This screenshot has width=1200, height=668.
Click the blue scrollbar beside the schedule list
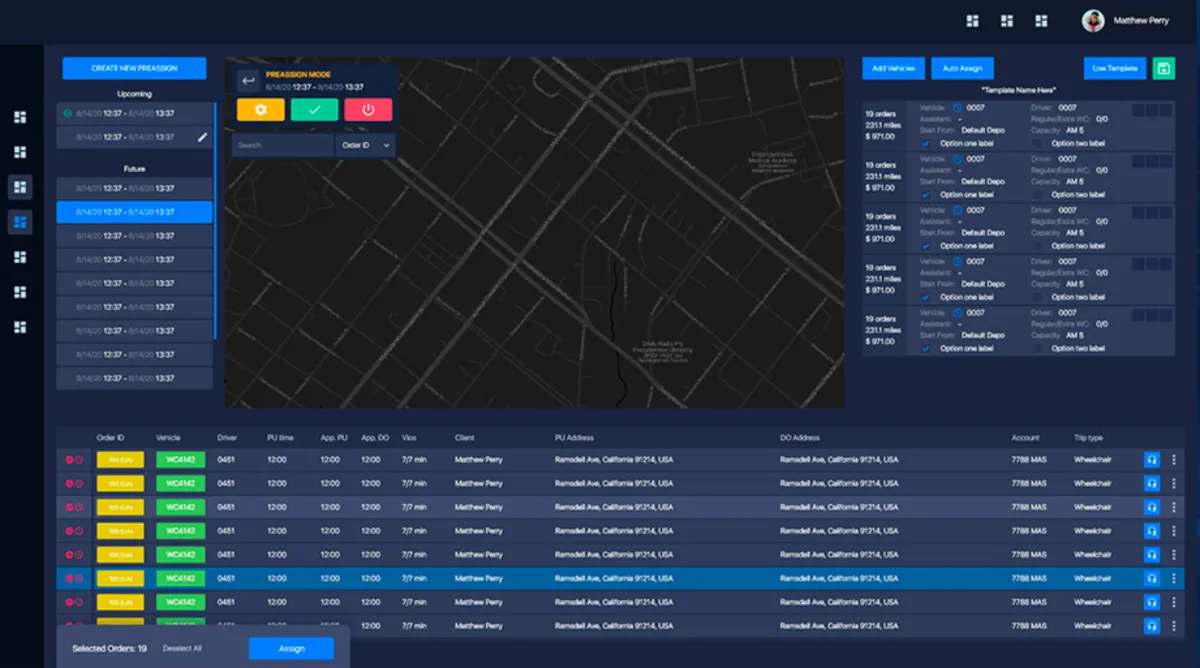click(x=215, y=220)
